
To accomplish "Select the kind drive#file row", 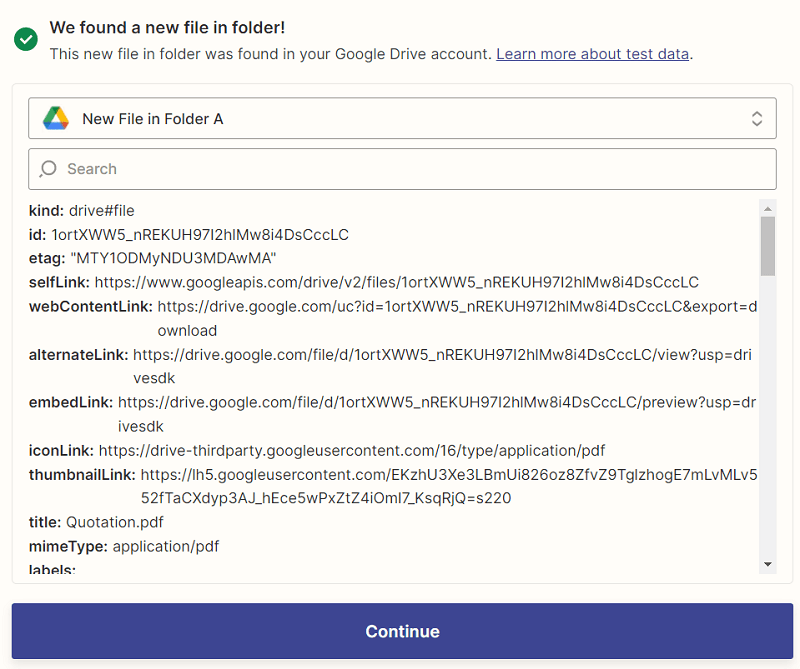I will 82,210.
